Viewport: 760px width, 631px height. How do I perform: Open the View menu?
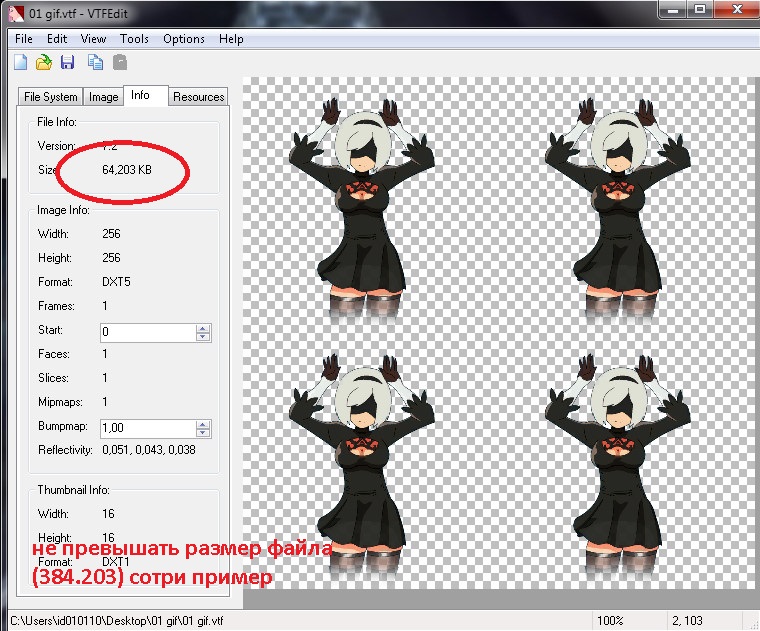[93, 39]
